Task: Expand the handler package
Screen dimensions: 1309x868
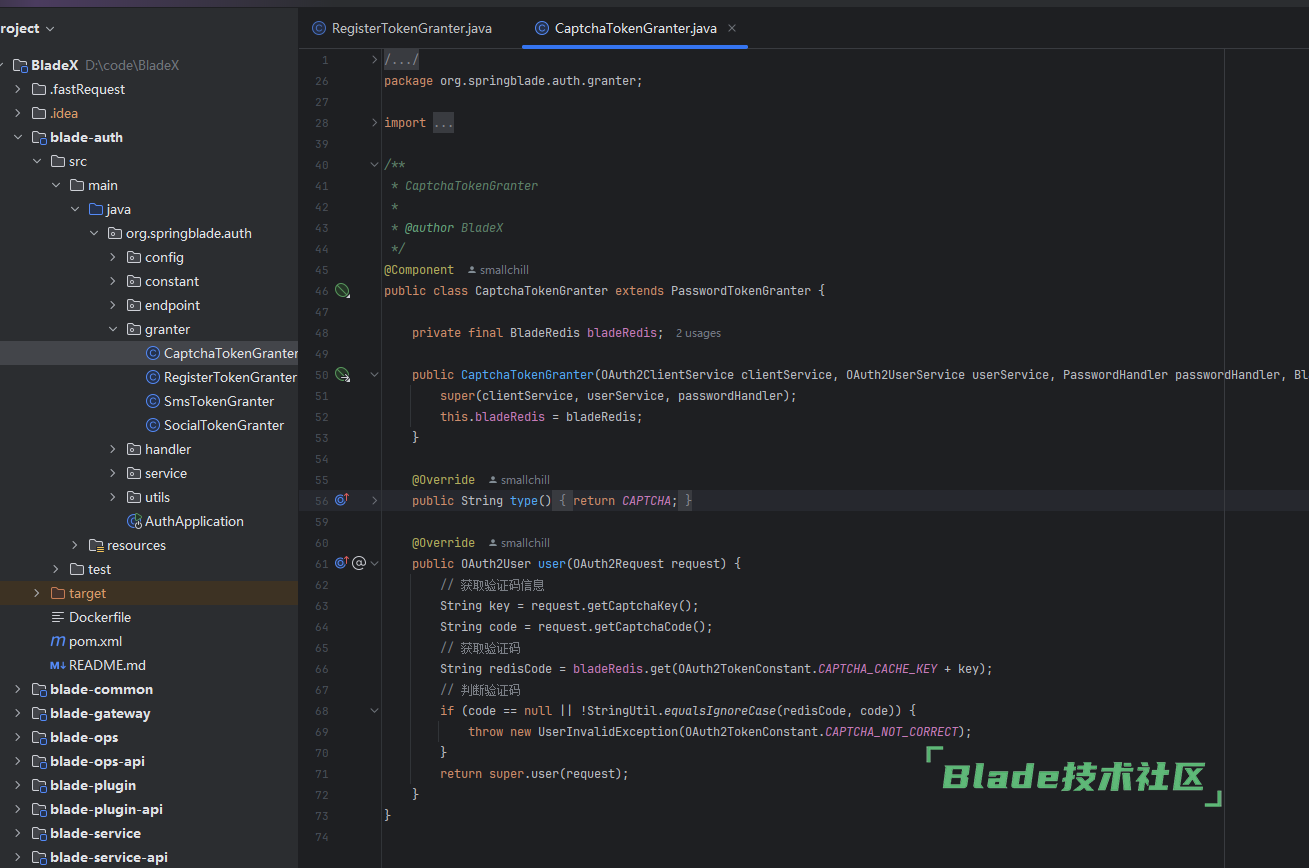Action: click(112, 449)
